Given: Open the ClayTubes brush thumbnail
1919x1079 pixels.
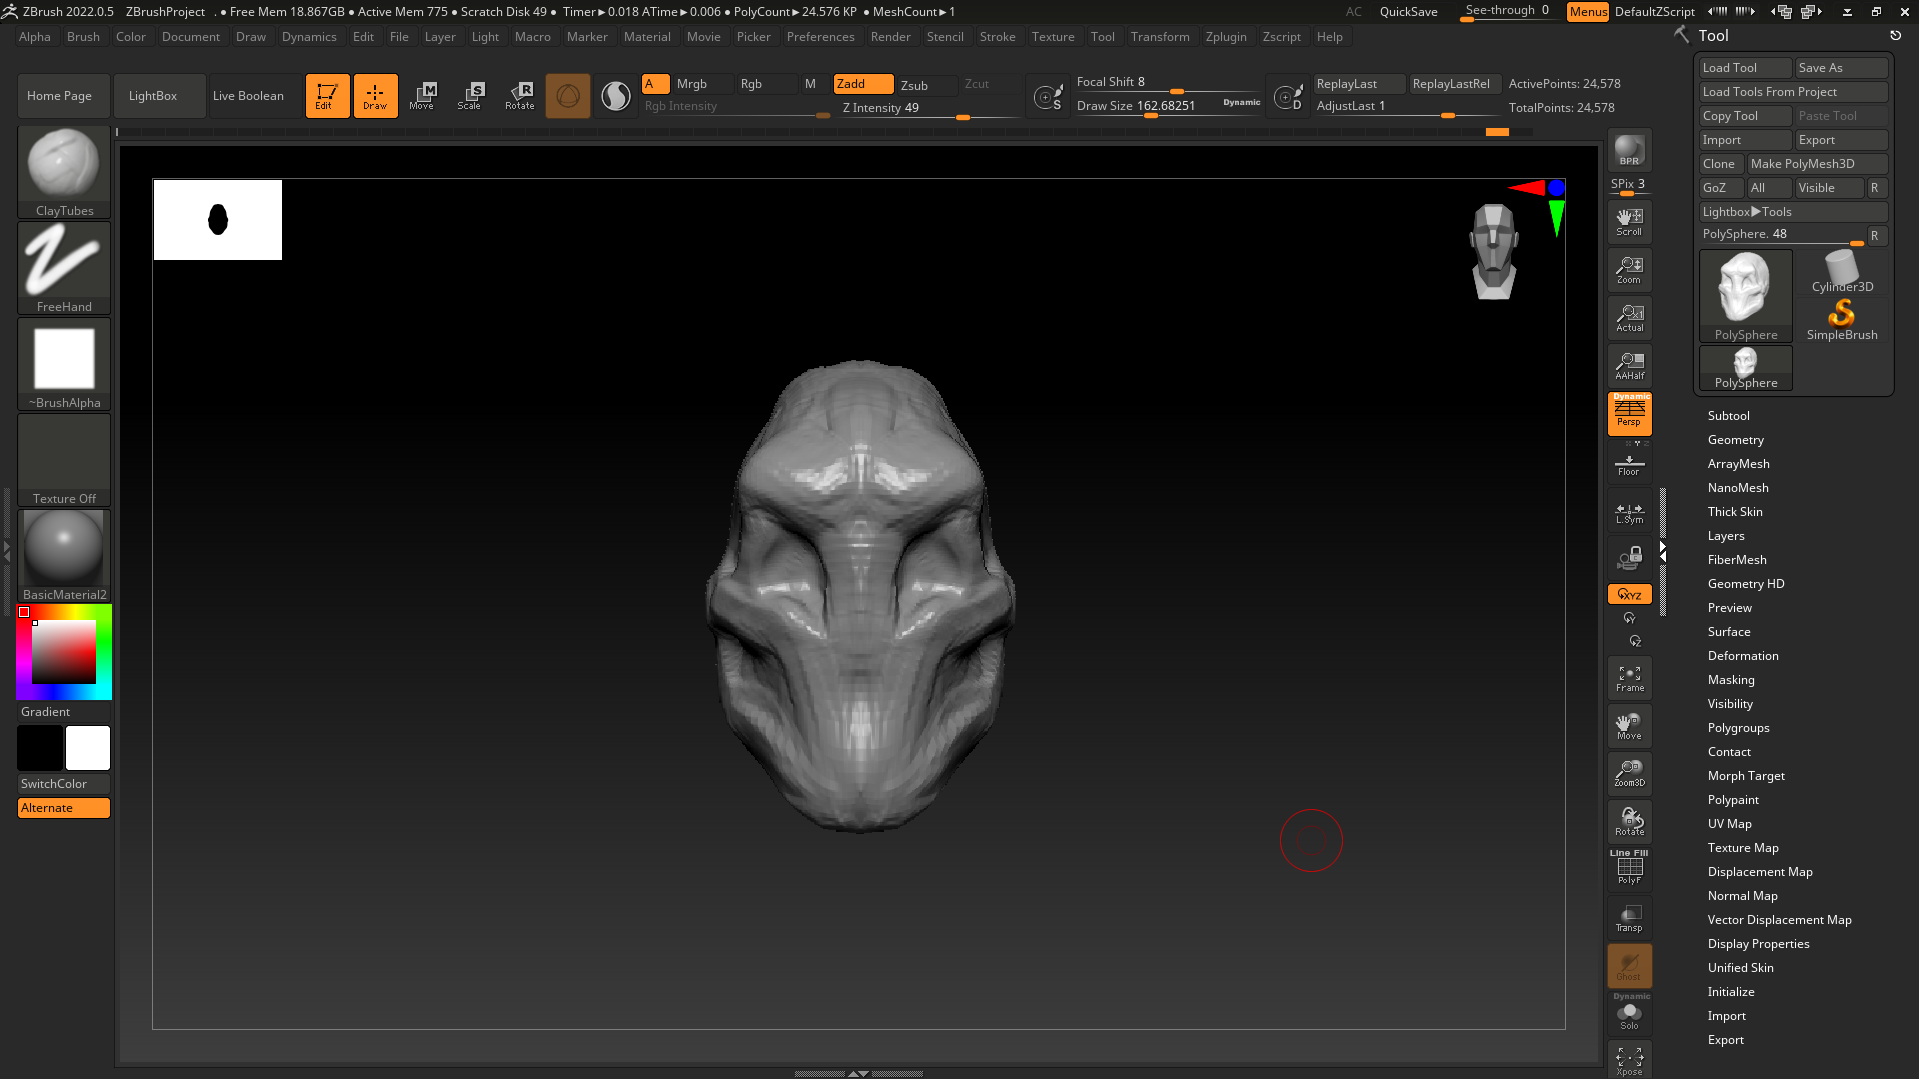Looking at the screenshot, I should coord(64,172).
